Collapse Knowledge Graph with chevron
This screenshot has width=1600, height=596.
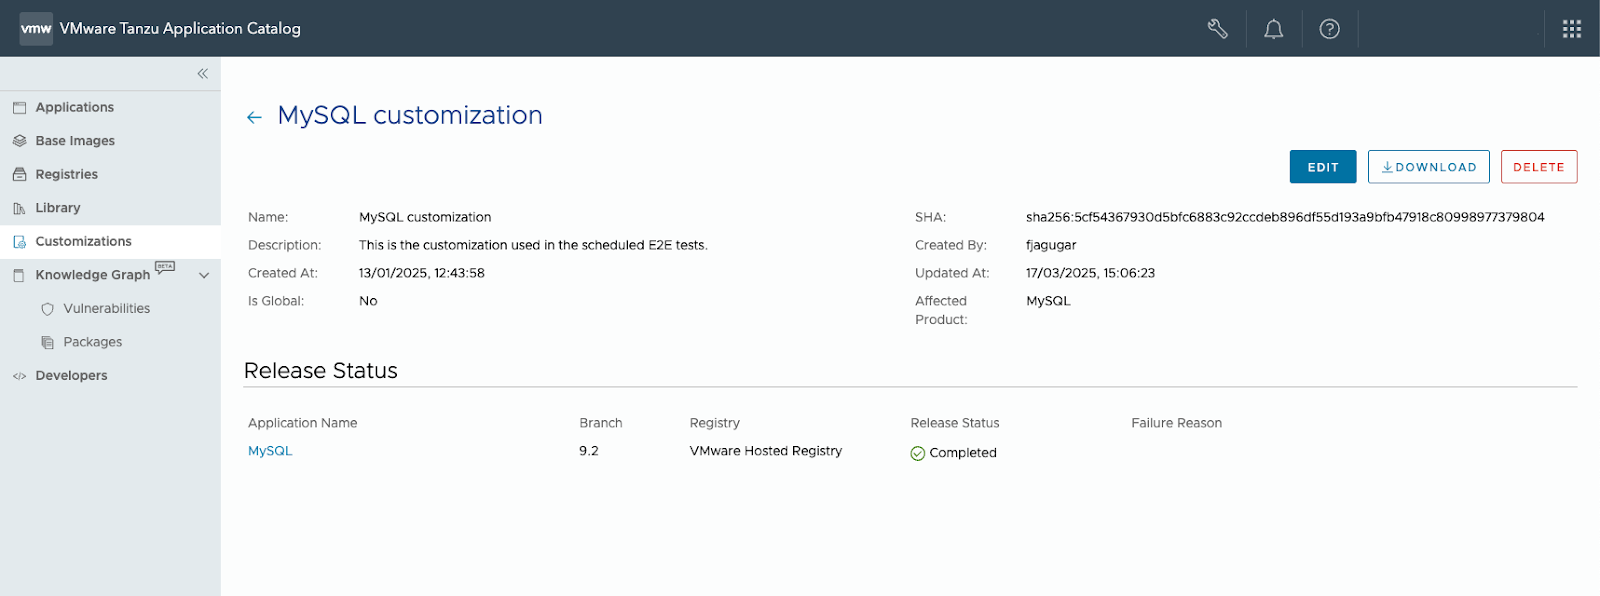204,275
